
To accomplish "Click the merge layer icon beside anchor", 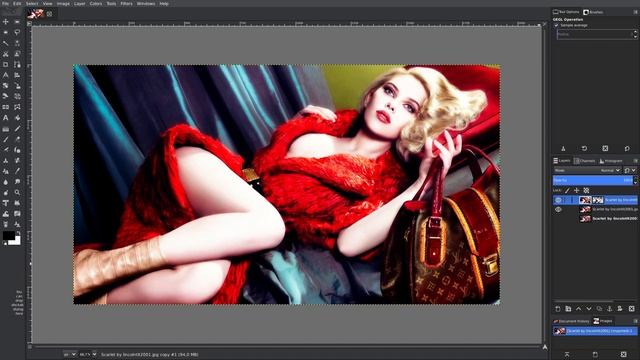I will 620,309.
